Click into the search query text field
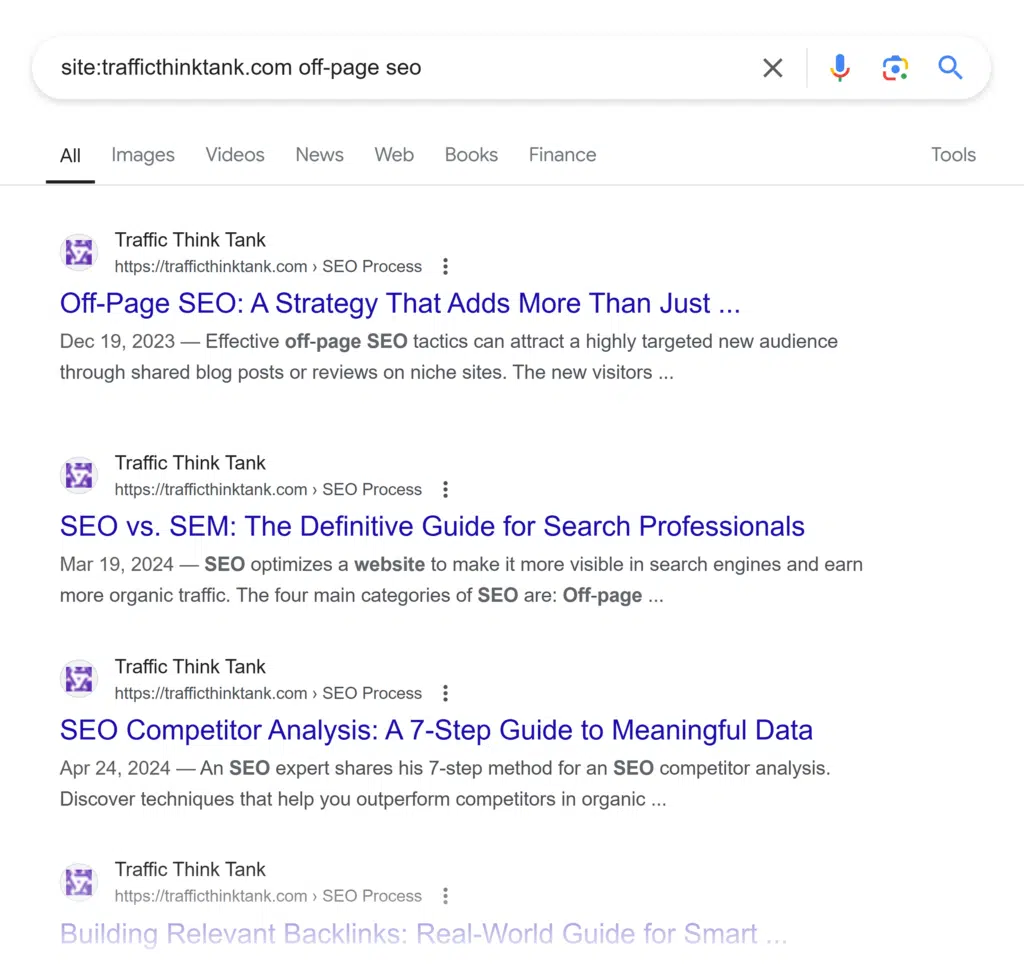1024x971 pixels. pos(380,68)
